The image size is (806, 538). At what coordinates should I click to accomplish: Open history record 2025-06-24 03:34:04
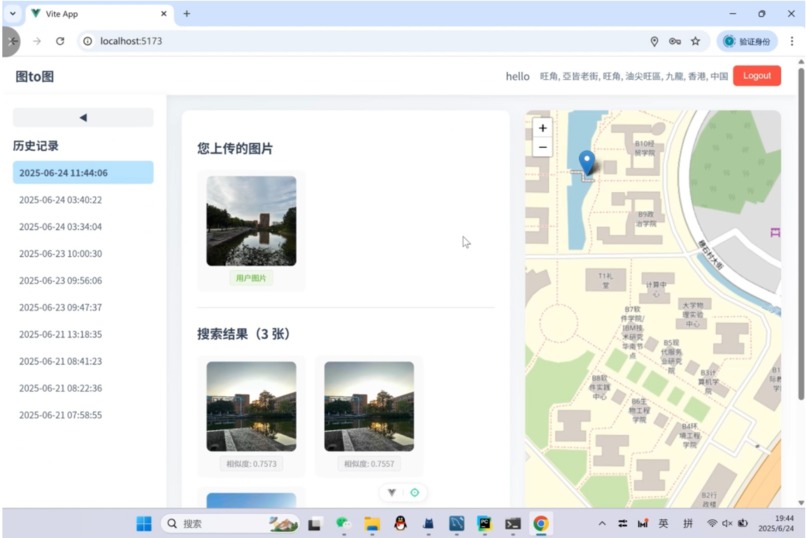click(83, 227)
